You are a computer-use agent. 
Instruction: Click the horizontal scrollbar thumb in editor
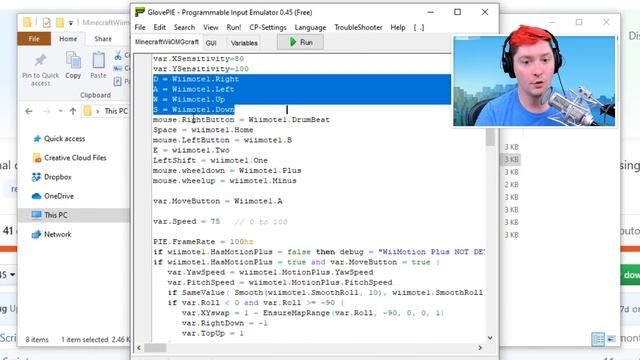point(156,348)
